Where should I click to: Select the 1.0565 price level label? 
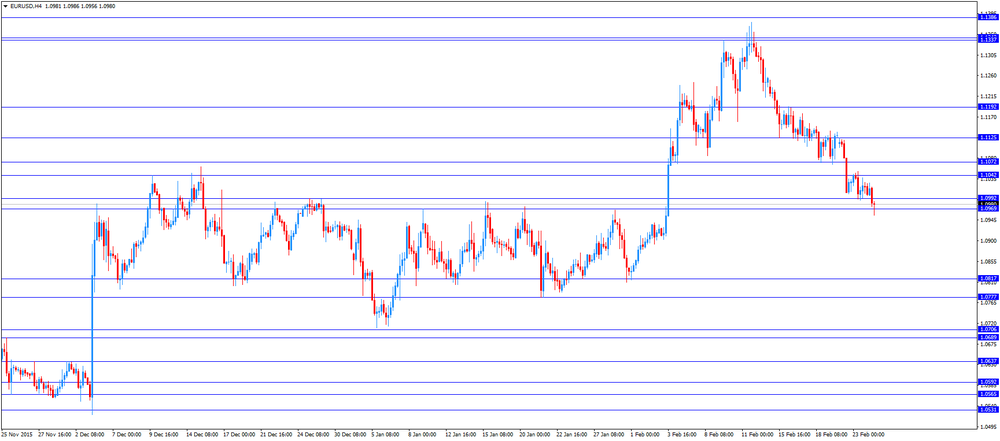click(988, 394)
